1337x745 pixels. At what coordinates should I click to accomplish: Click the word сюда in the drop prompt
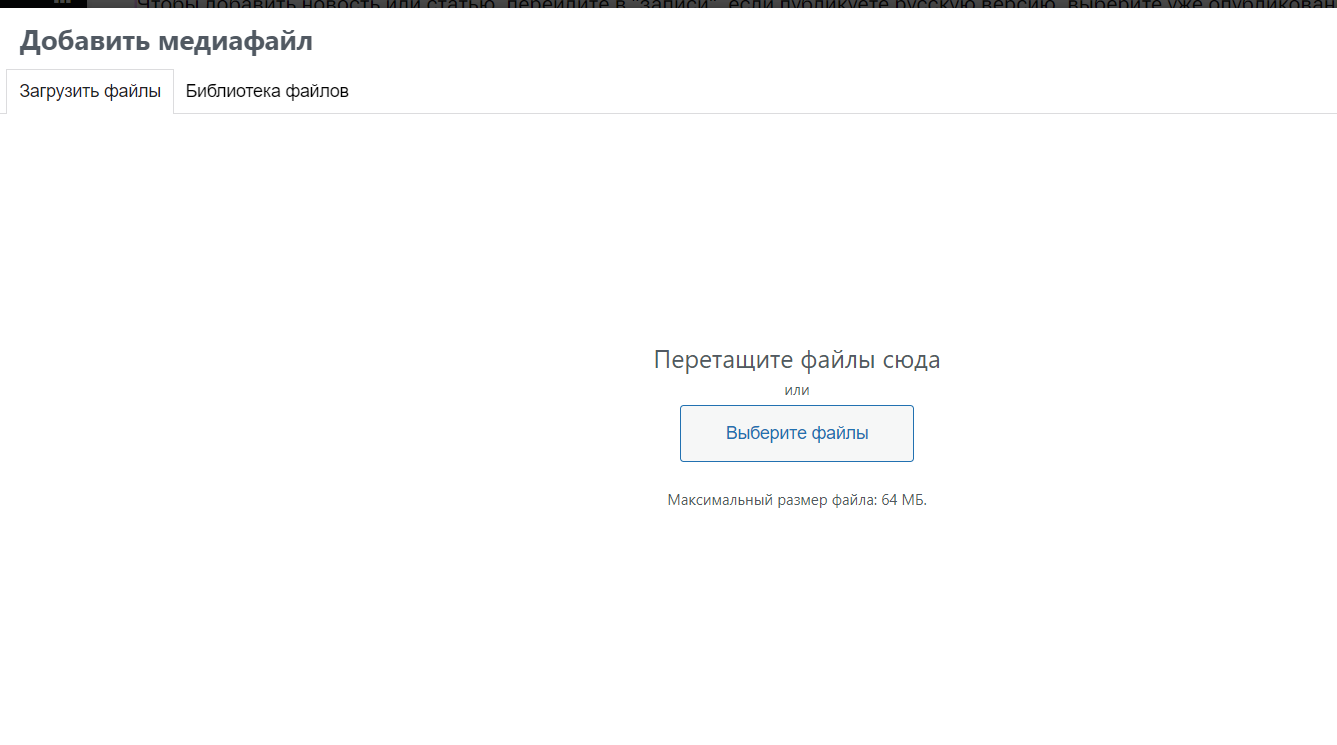pyautogui.click(x=911, y=360)
